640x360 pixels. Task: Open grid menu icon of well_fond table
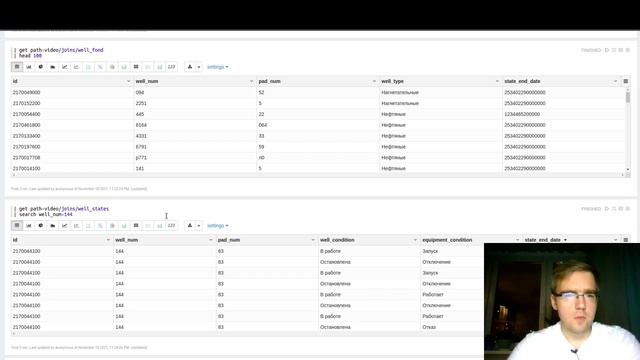tap(626, 81)
